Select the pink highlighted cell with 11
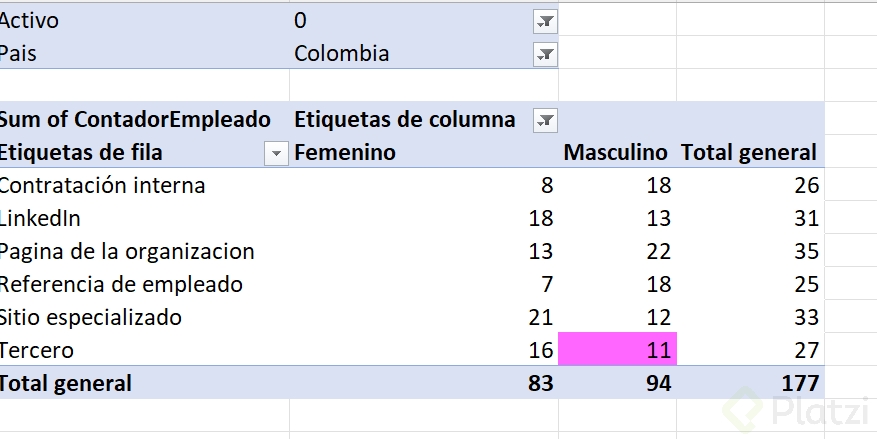This screenshot has height=439, width=877. 617,350
